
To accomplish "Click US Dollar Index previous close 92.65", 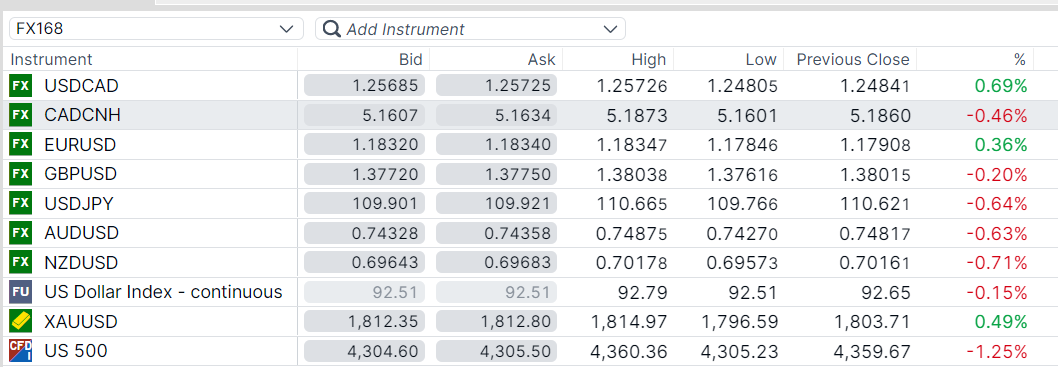I will (x=887, y=292).
